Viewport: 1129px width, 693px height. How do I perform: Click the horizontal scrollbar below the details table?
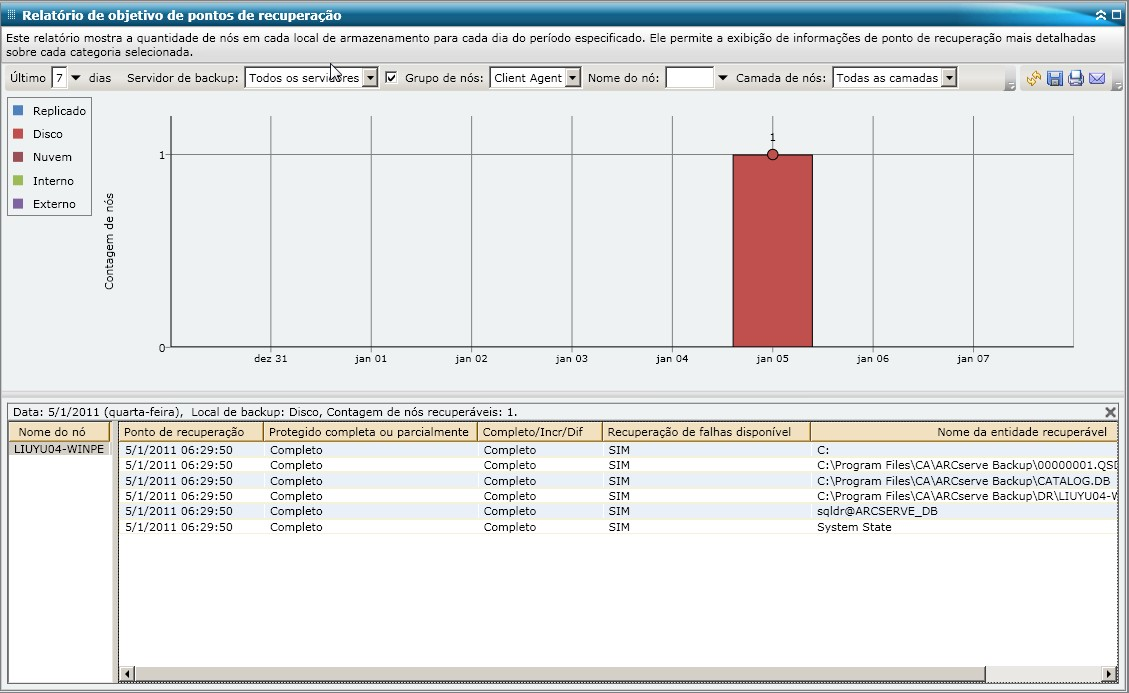[560, 672]
